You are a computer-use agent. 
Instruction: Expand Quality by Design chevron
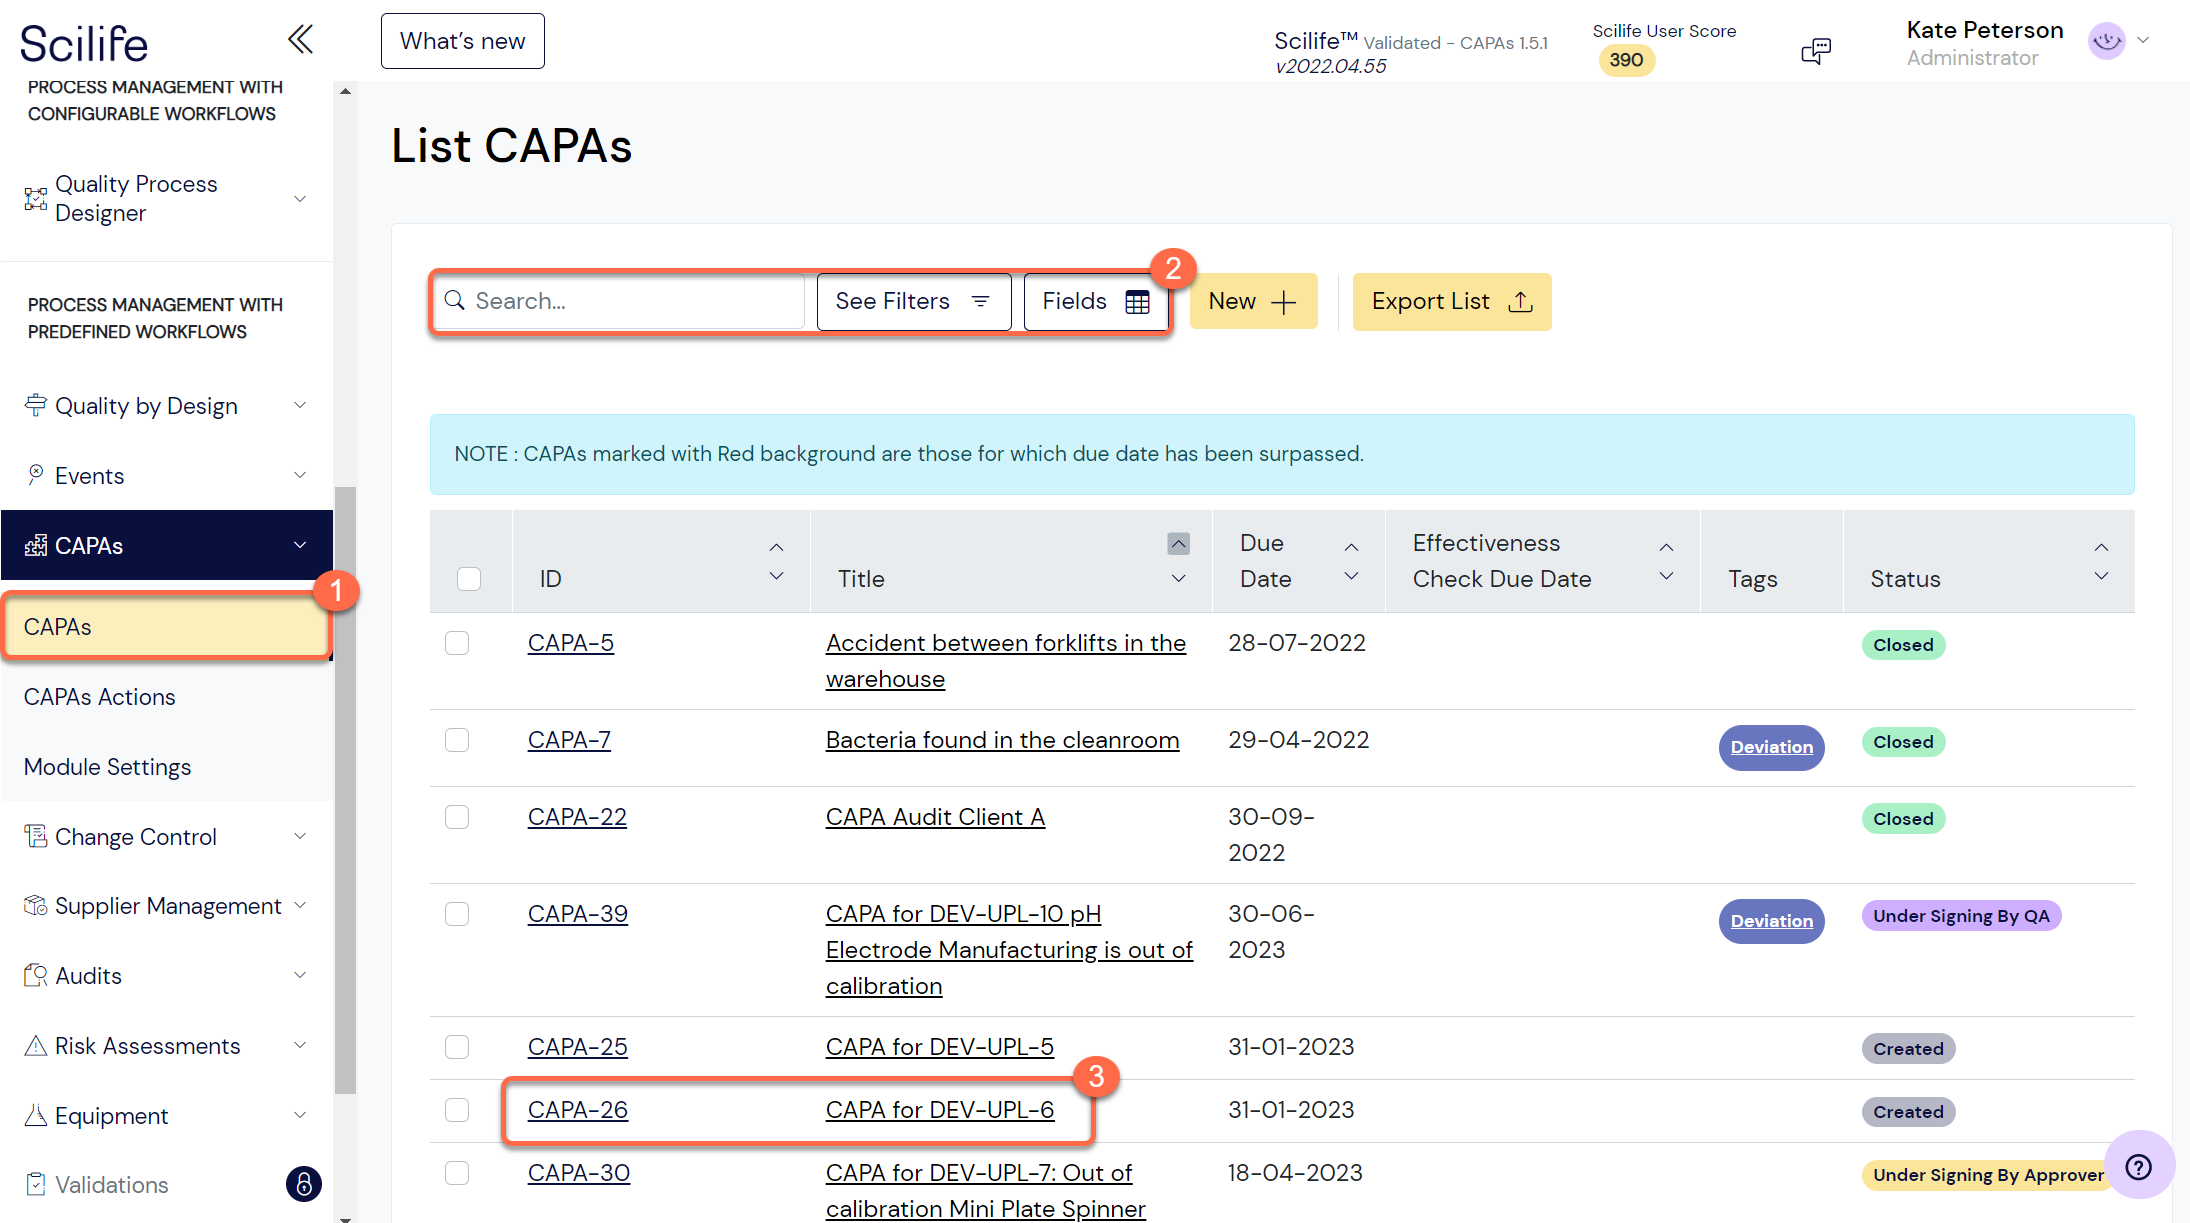300,405
